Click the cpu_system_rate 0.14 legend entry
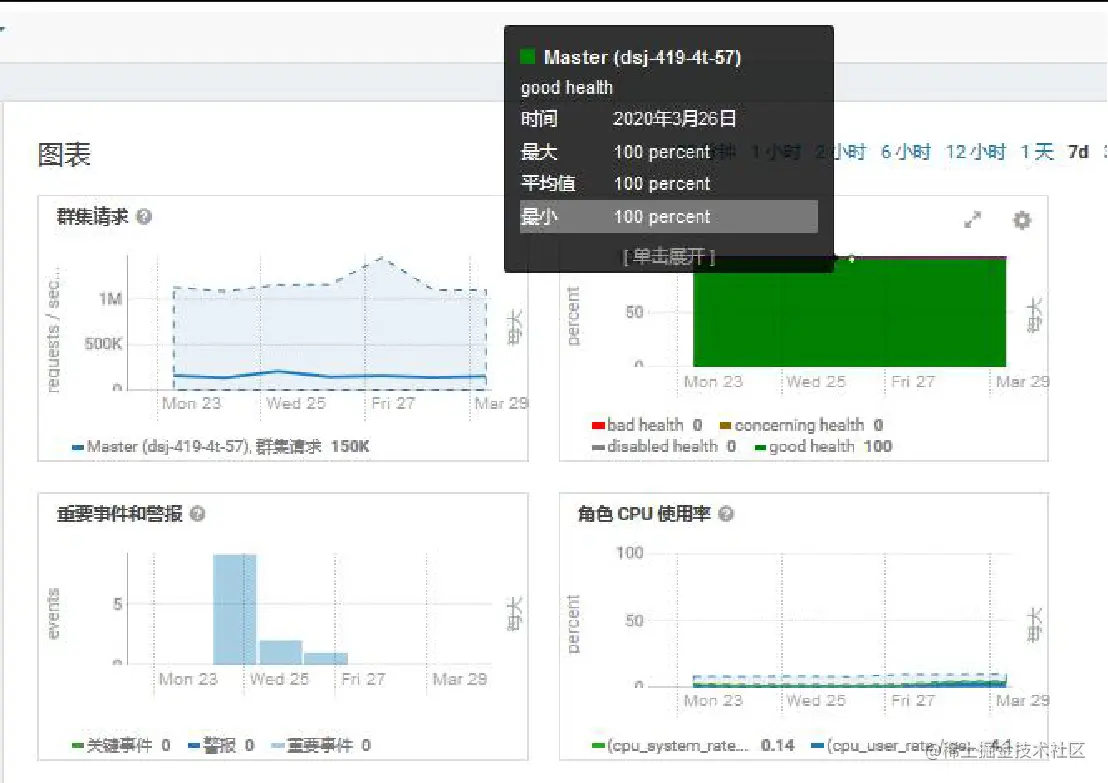Screen dimensions: 1108x783 tap(692, 745)
